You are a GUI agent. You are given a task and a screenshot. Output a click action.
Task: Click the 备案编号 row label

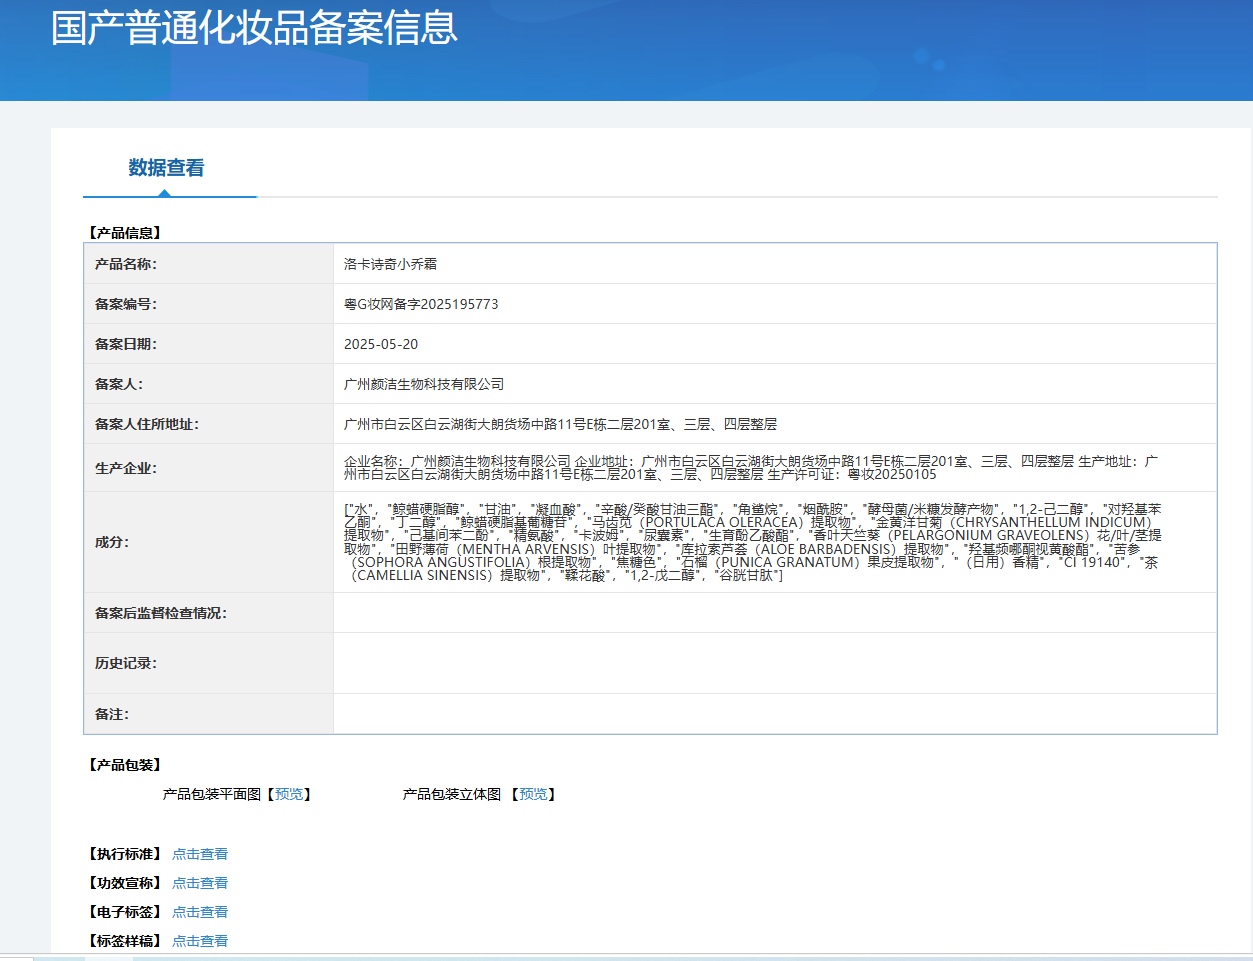[x=126, y=304]
